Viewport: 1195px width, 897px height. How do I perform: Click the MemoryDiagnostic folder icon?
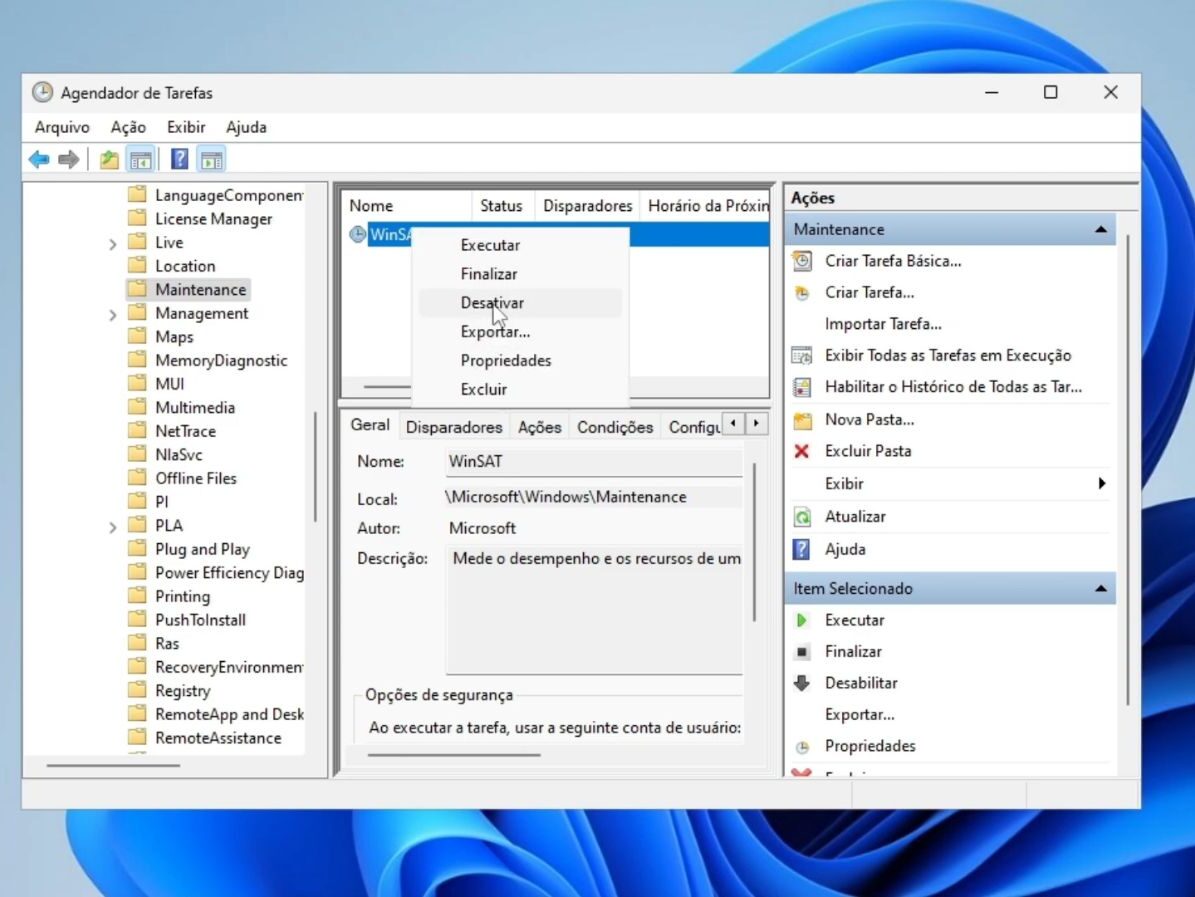tap(137, 360)
